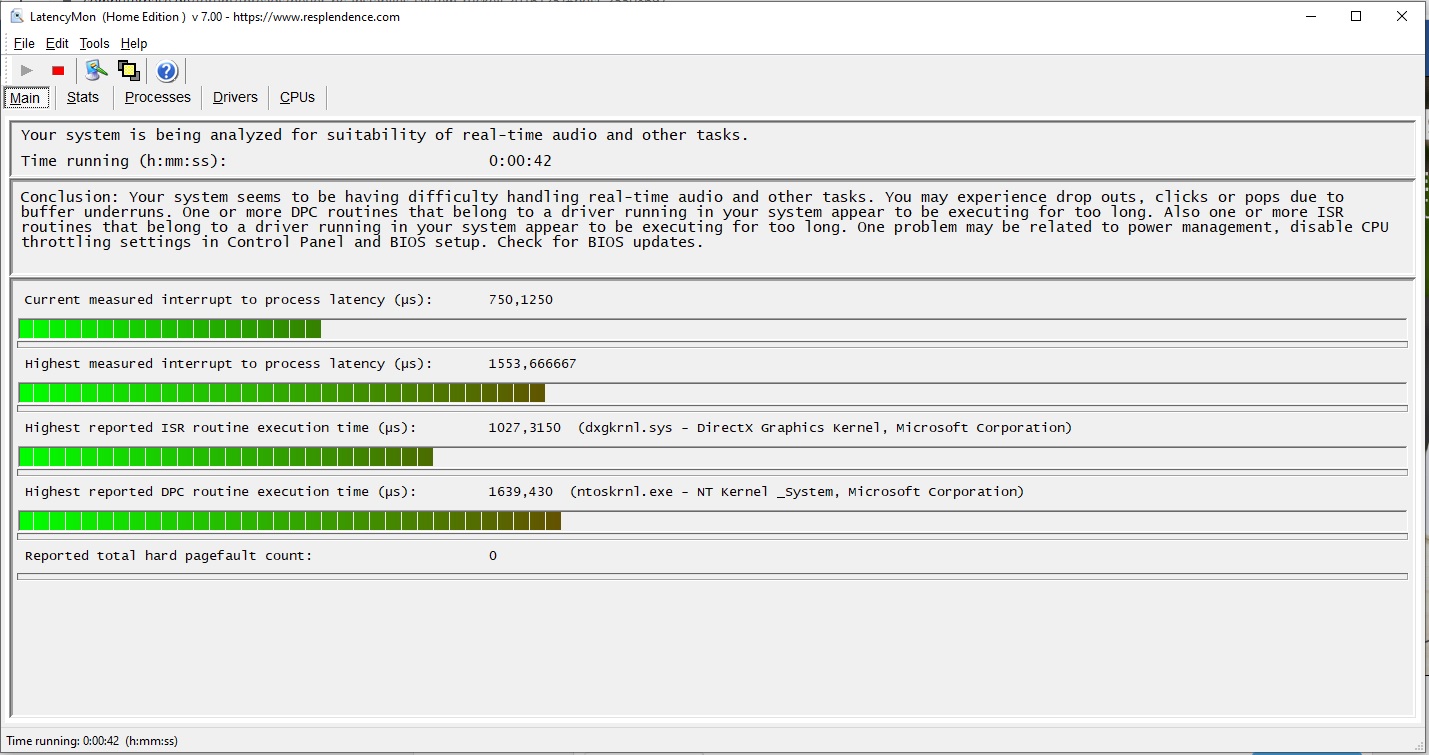1429x755 pixels.
Task: Click the 'Highest reported DPC routine execution time' label
Action: tap(220, 492)
